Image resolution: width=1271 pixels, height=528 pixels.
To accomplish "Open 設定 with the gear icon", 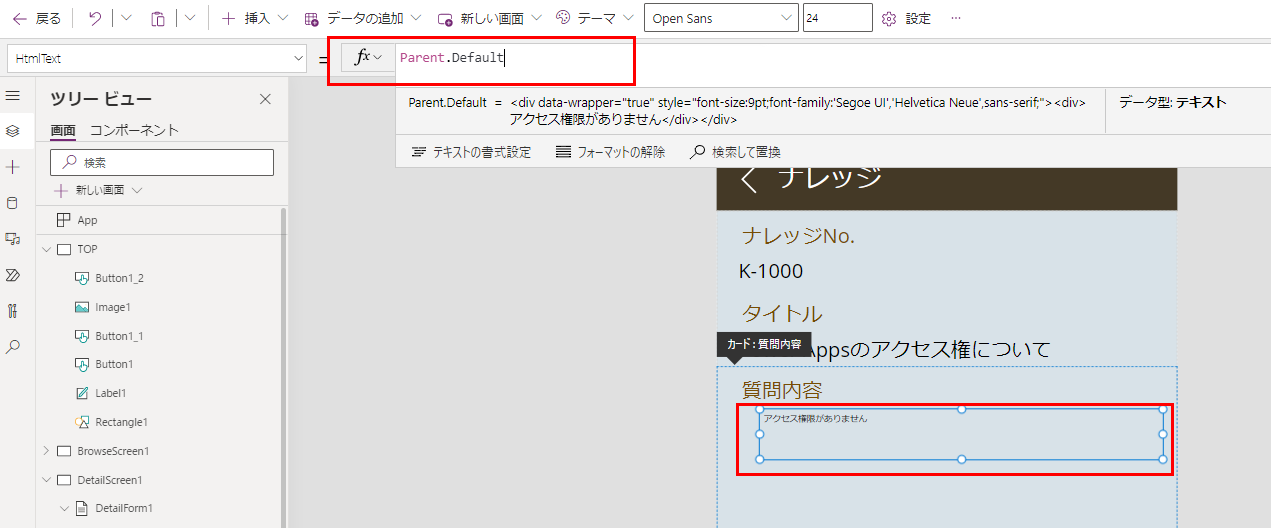I will [x=907, y=18].
